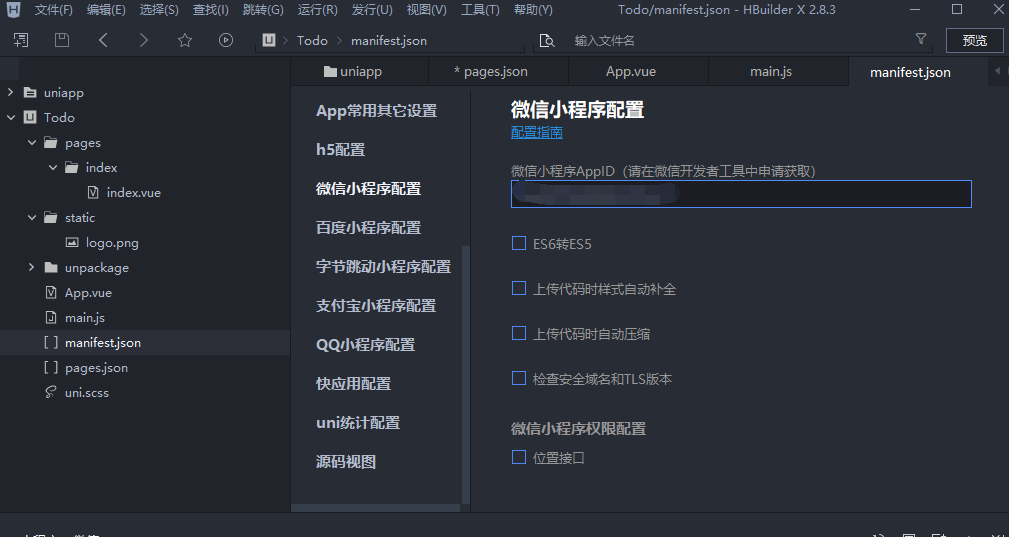Enable the ES6转ES5 checkbox
The height and width of the screenshot is (537, 1009).
[x=519, y=243]
